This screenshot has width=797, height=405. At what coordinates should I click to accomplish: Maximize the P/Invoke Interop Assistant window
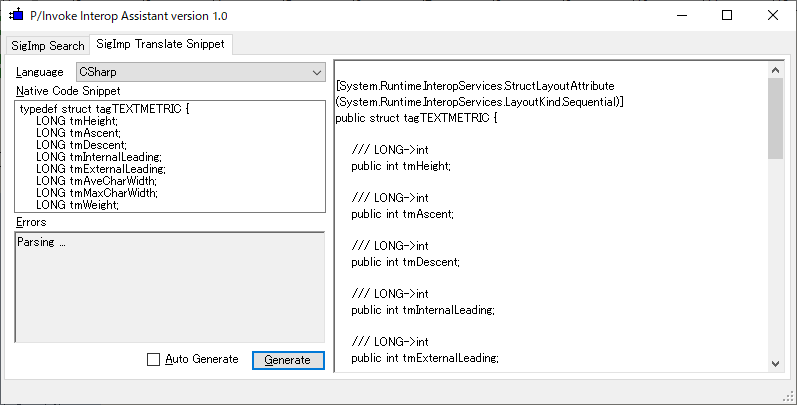tap(727, 15)
